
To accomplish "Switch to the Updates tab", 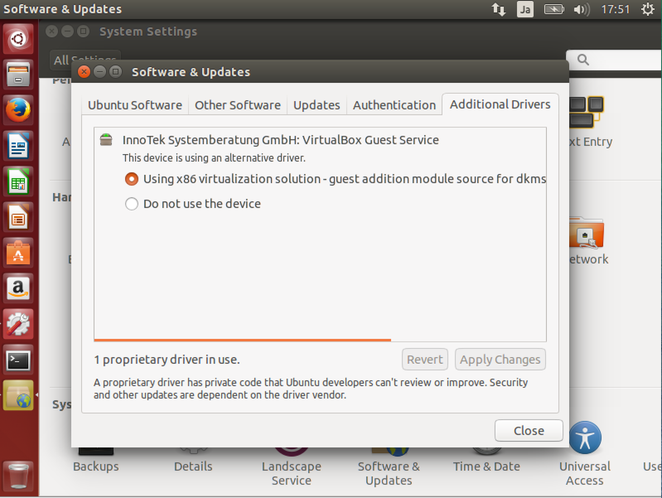I will (x=317, y=105).
